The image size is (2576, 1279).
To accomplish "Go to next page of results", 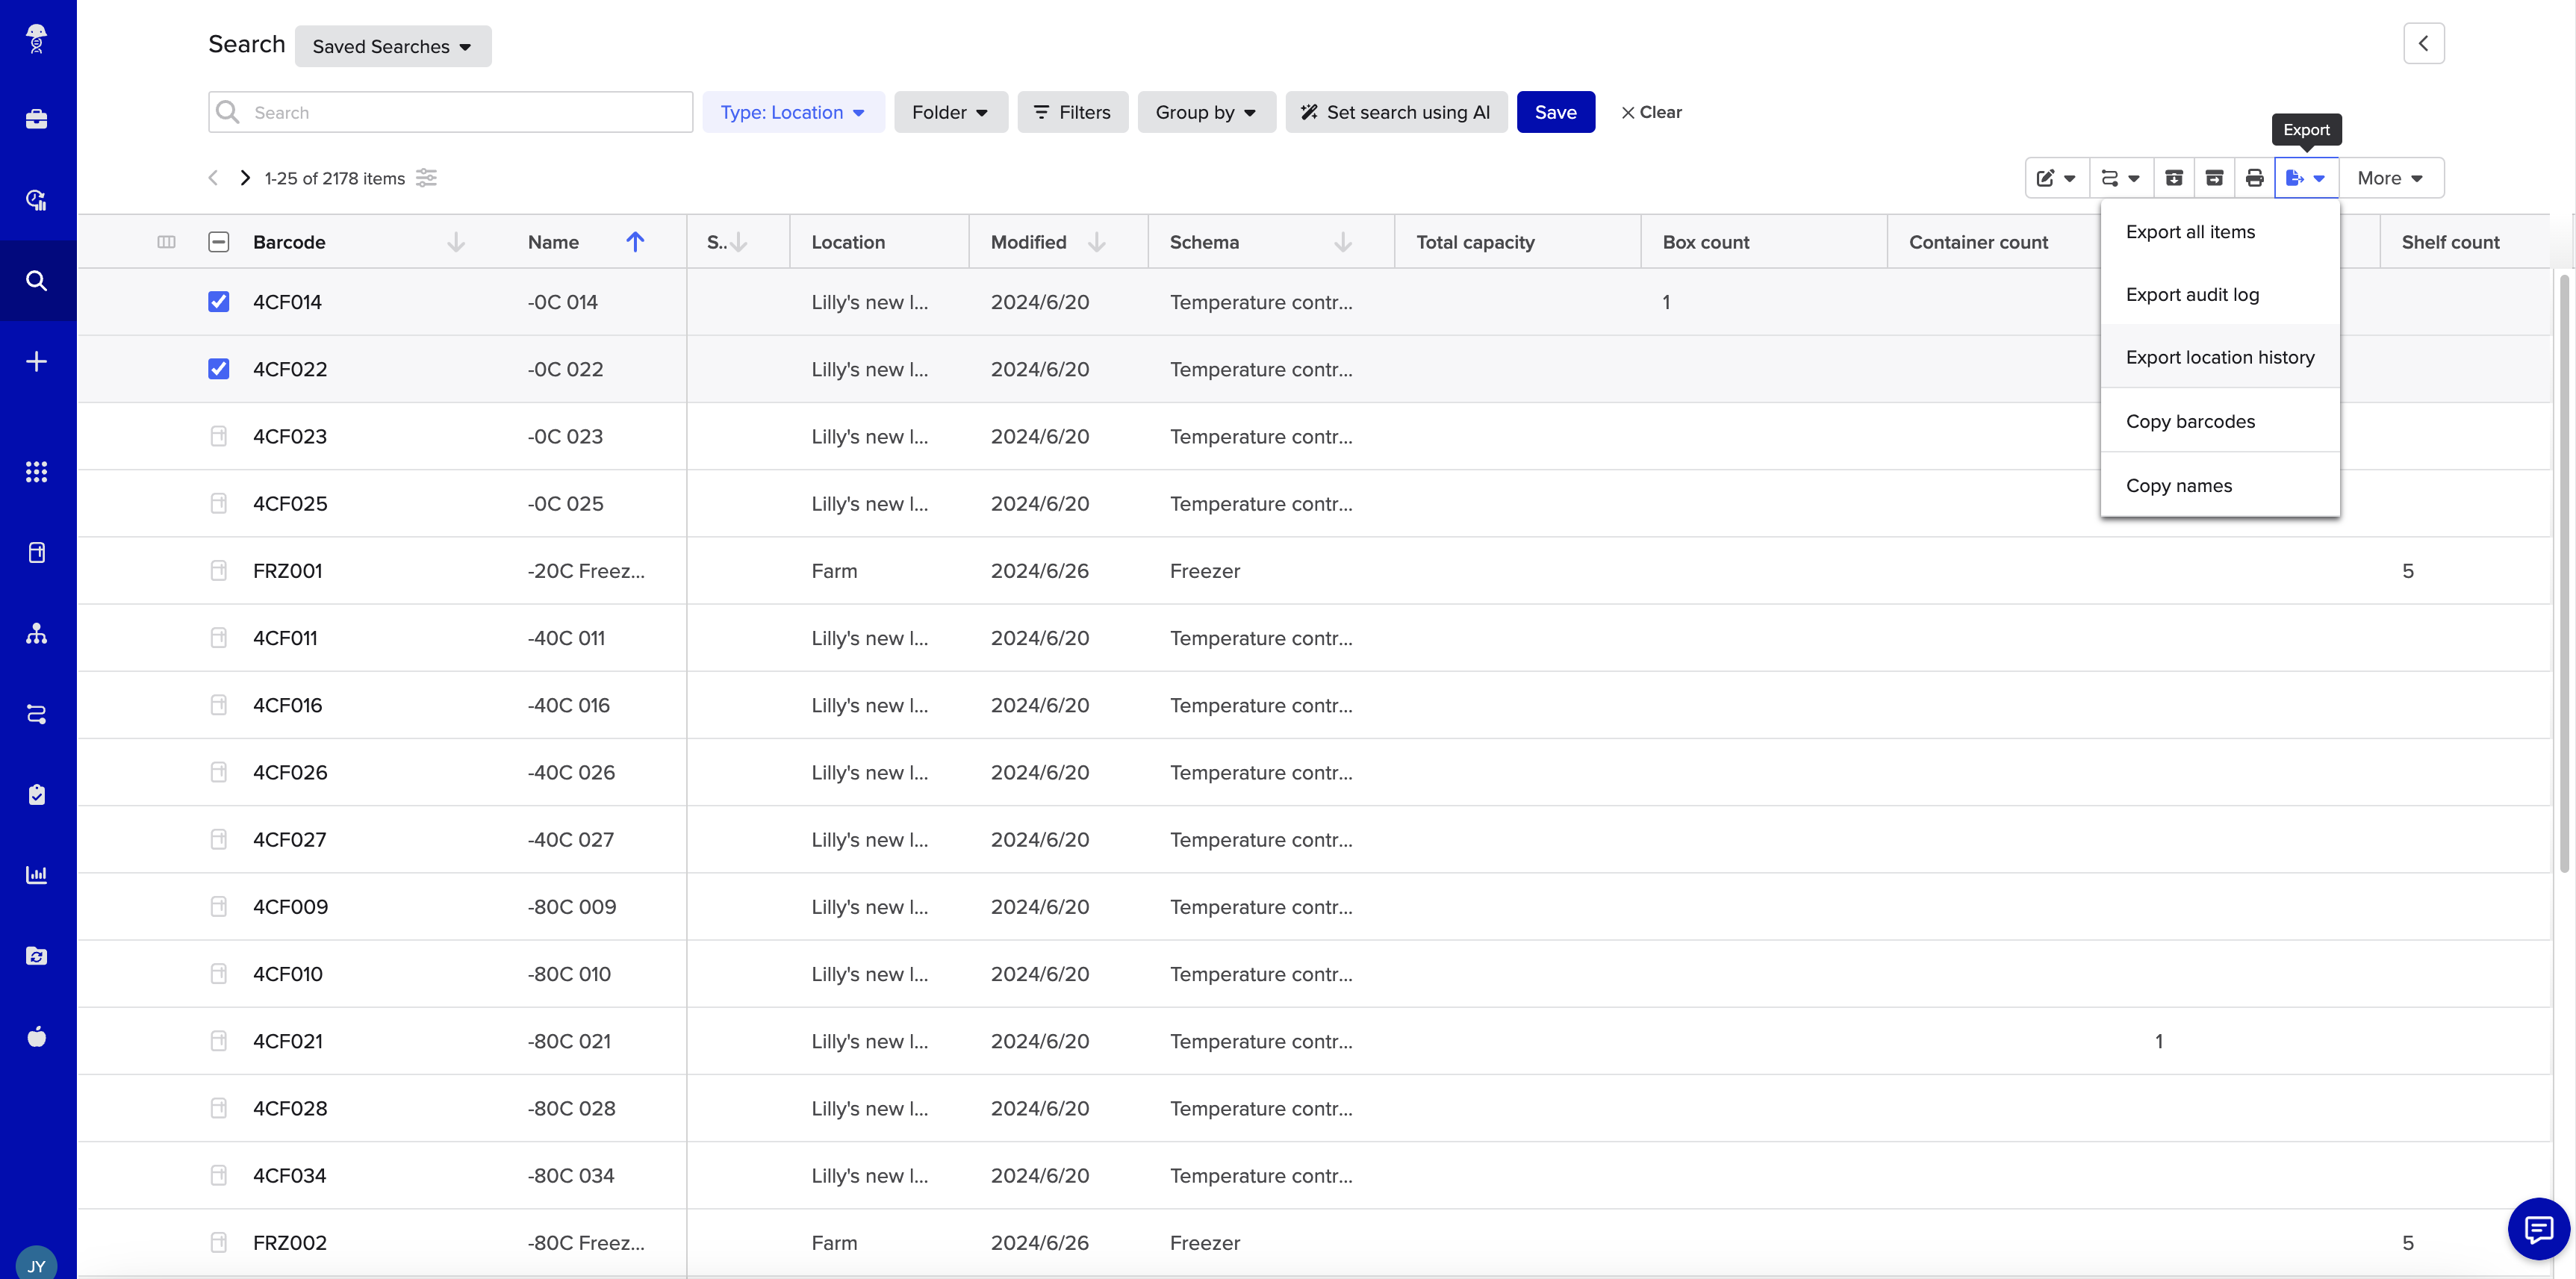I will click(245, 178).
